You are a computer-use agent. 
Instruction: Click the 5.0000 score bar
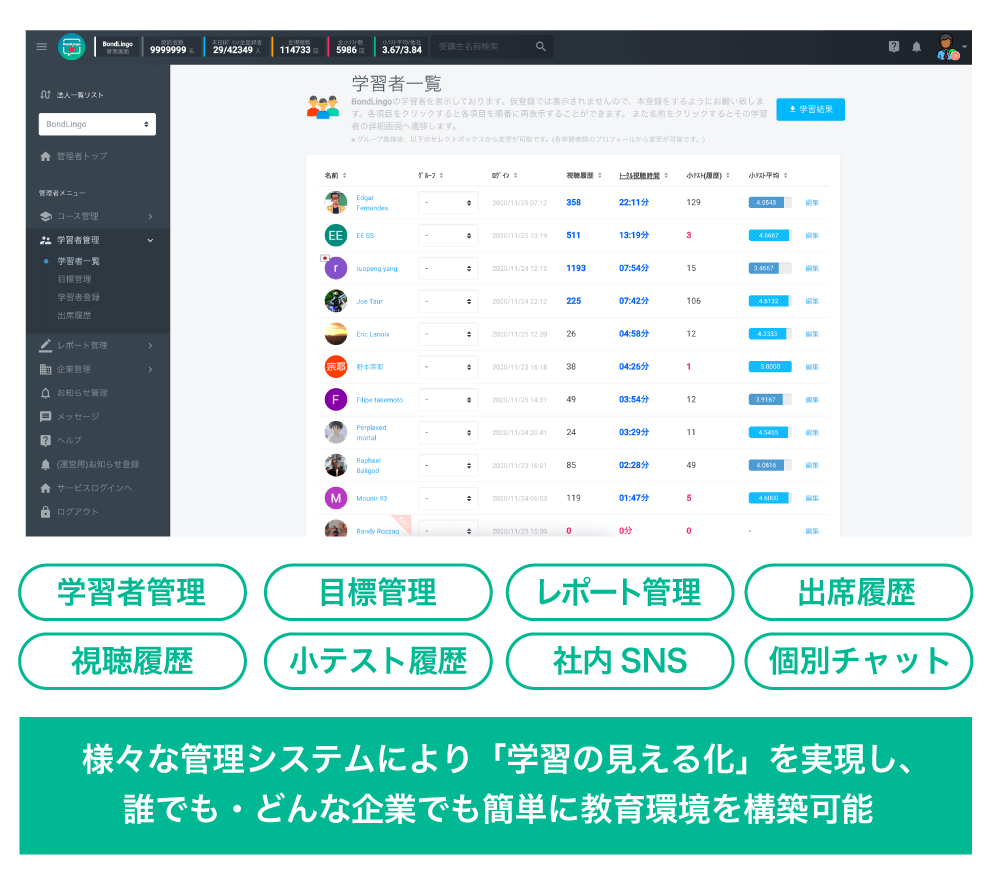point(770,367)
